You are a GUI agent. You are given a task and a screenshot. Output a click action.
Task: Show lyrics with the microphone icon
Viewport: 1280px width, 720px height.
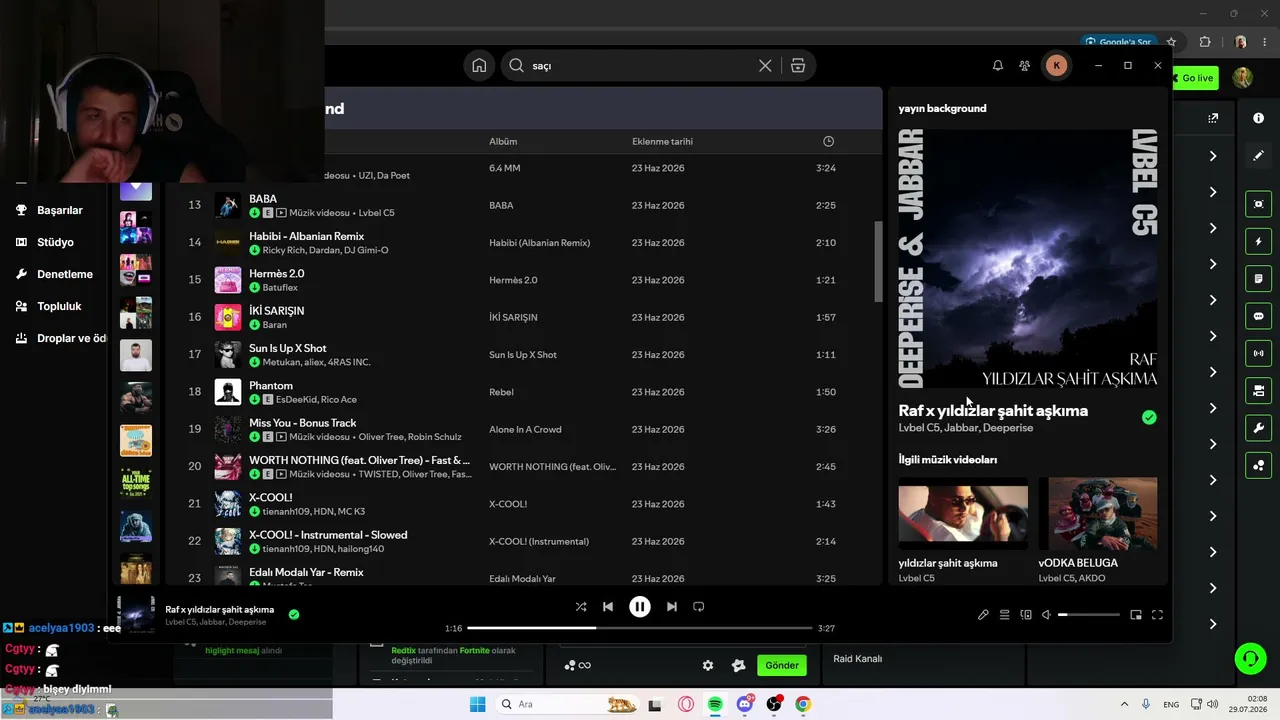(x=983, y=615)
